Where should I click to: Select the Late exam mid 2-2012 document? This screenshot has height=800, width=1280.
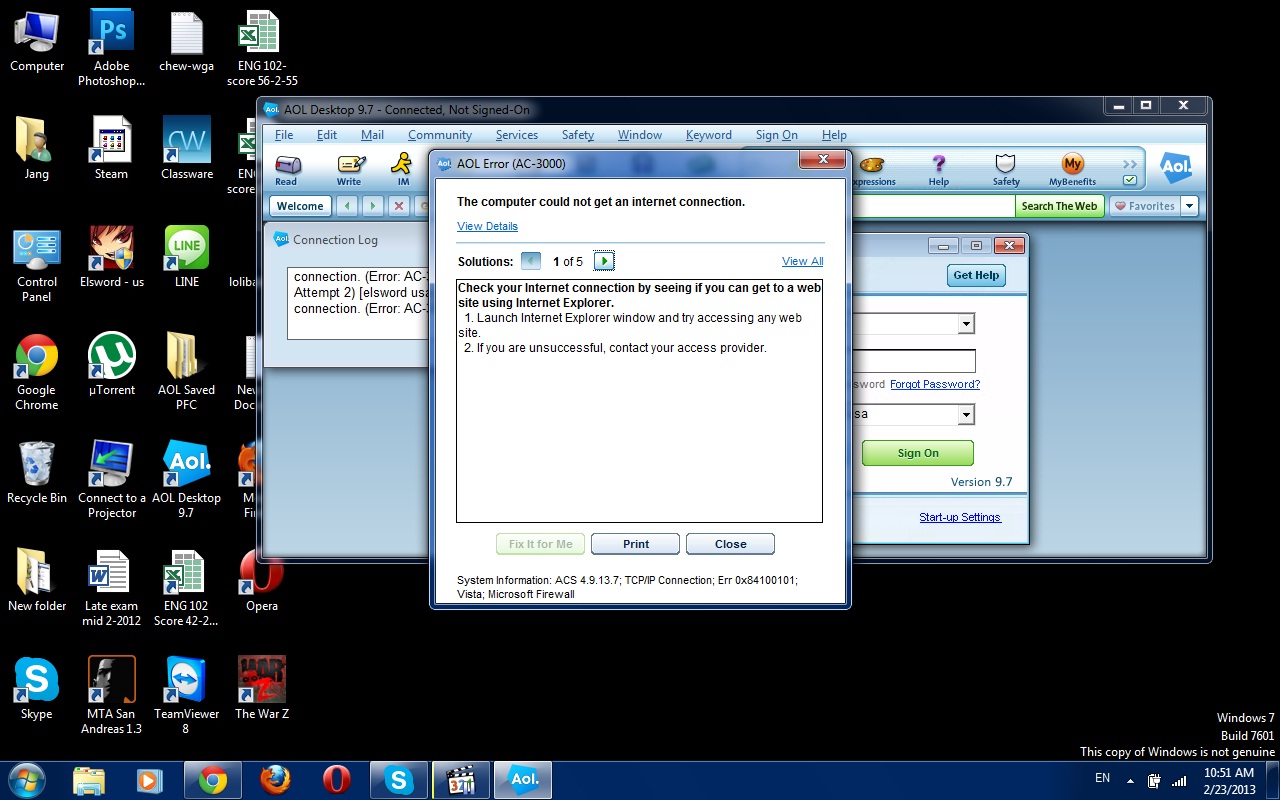(111, 588)
